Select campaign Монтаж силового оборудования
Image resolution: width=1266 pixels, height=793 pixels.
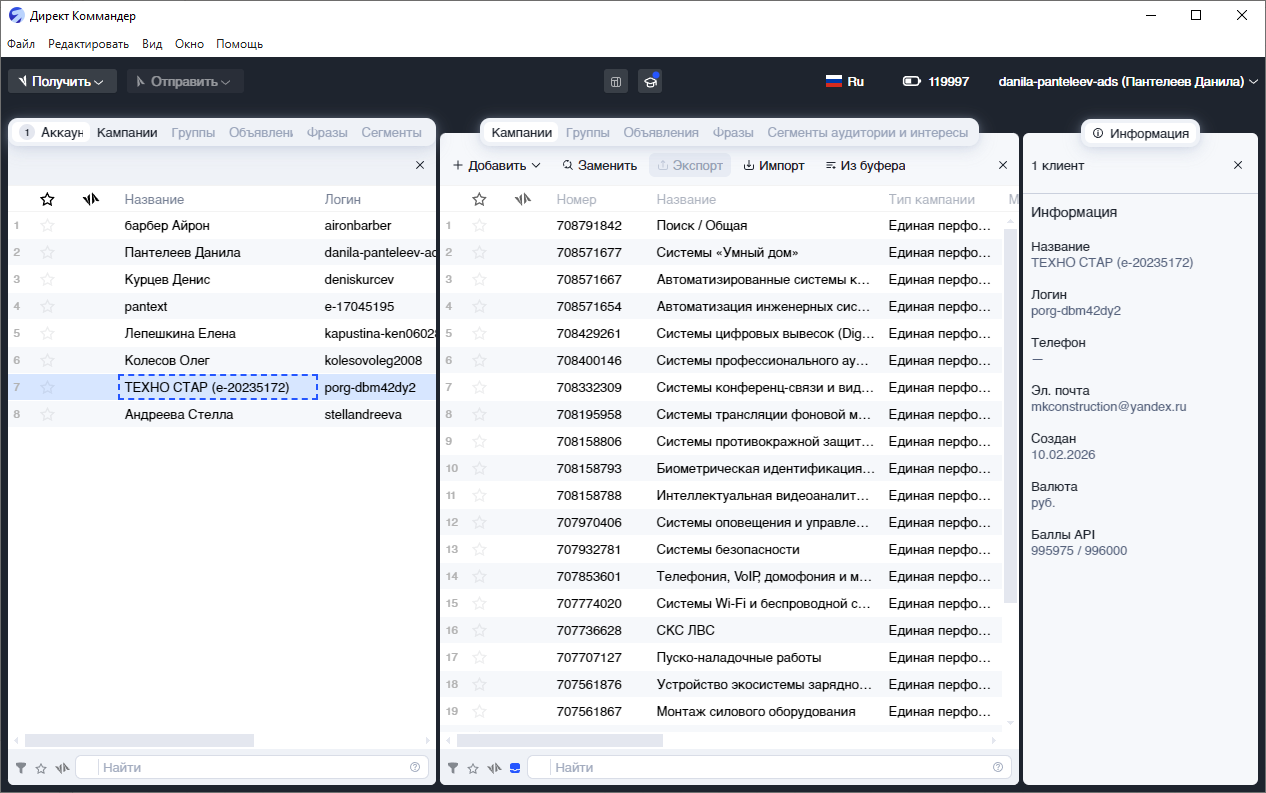pyautogui.click(x=721, y=712)
